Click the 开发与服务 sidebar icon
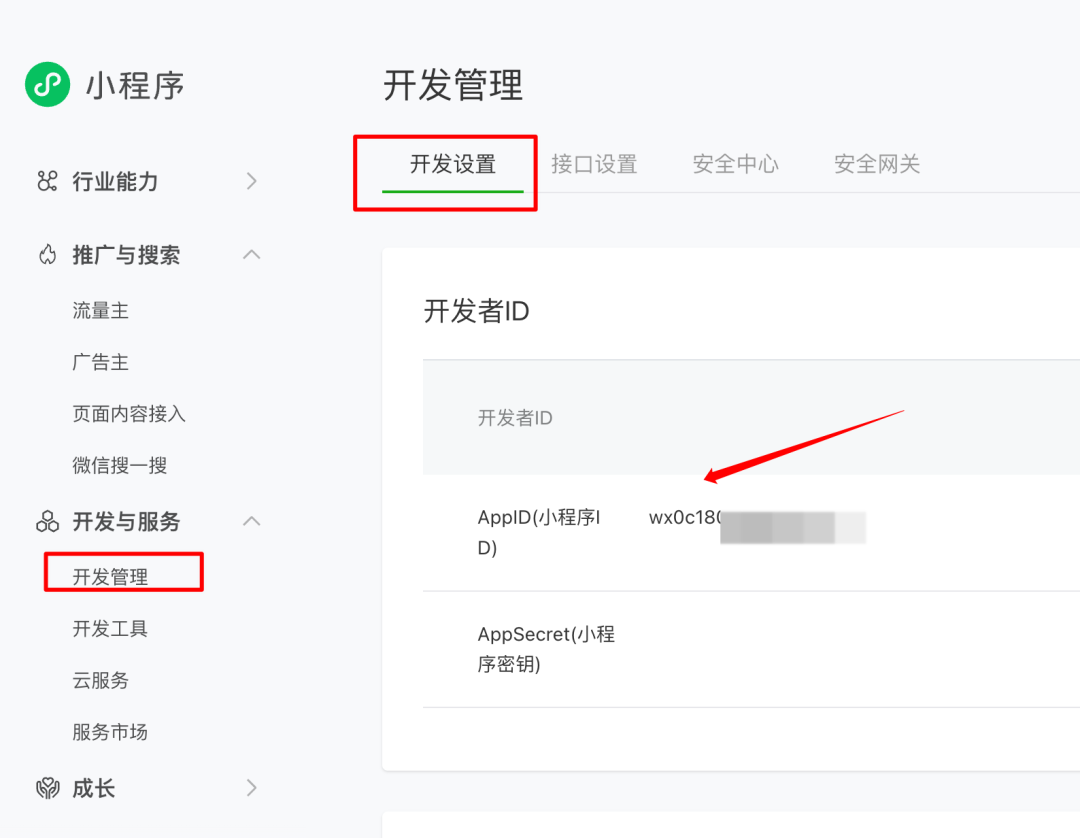The image size is (1080, 838). coord(48,521)
